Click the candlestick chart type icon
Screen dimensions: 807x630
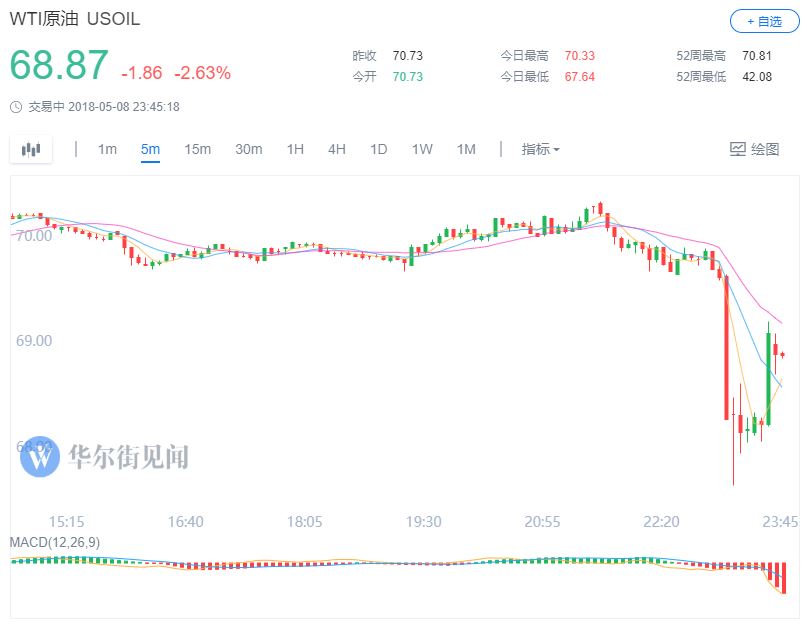31,149
